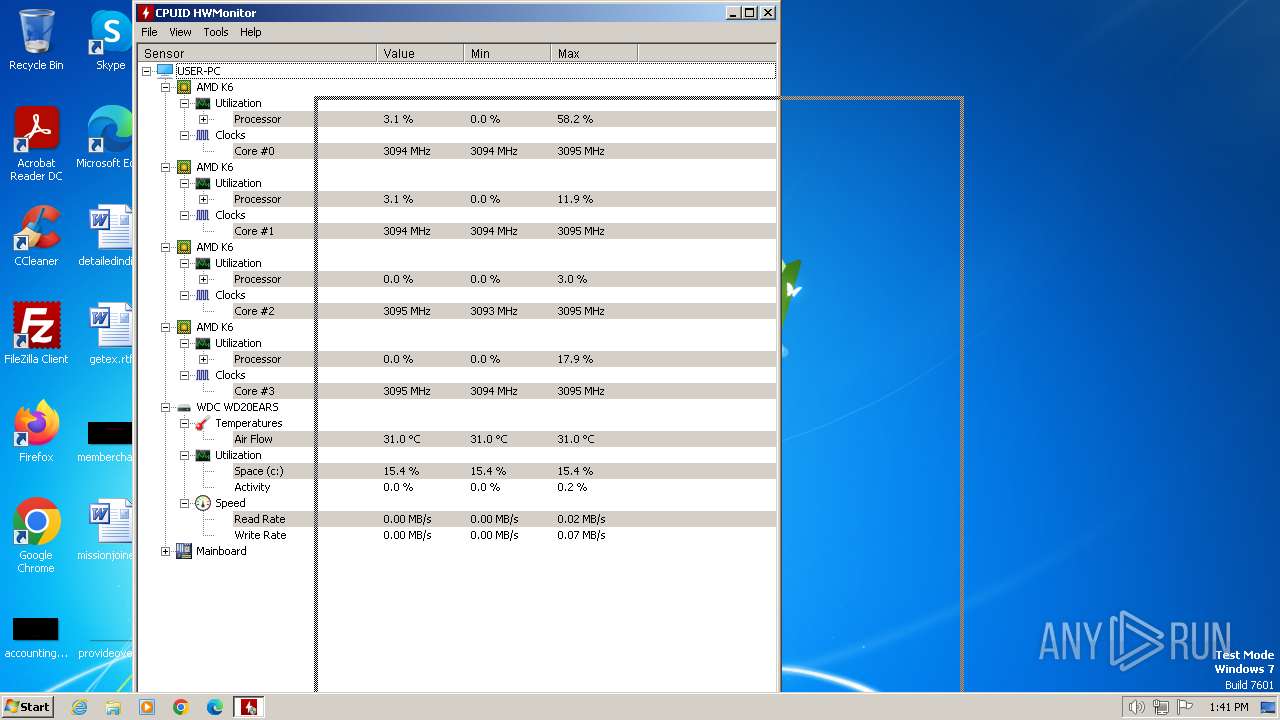Open the volume tray icon
This screenshot has width=1280, height=720.
pos(1136,707)
